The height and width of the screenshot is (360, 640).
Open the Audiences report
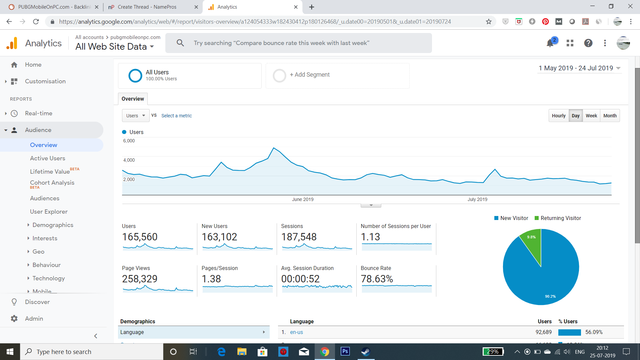click(x=44, y=198)
